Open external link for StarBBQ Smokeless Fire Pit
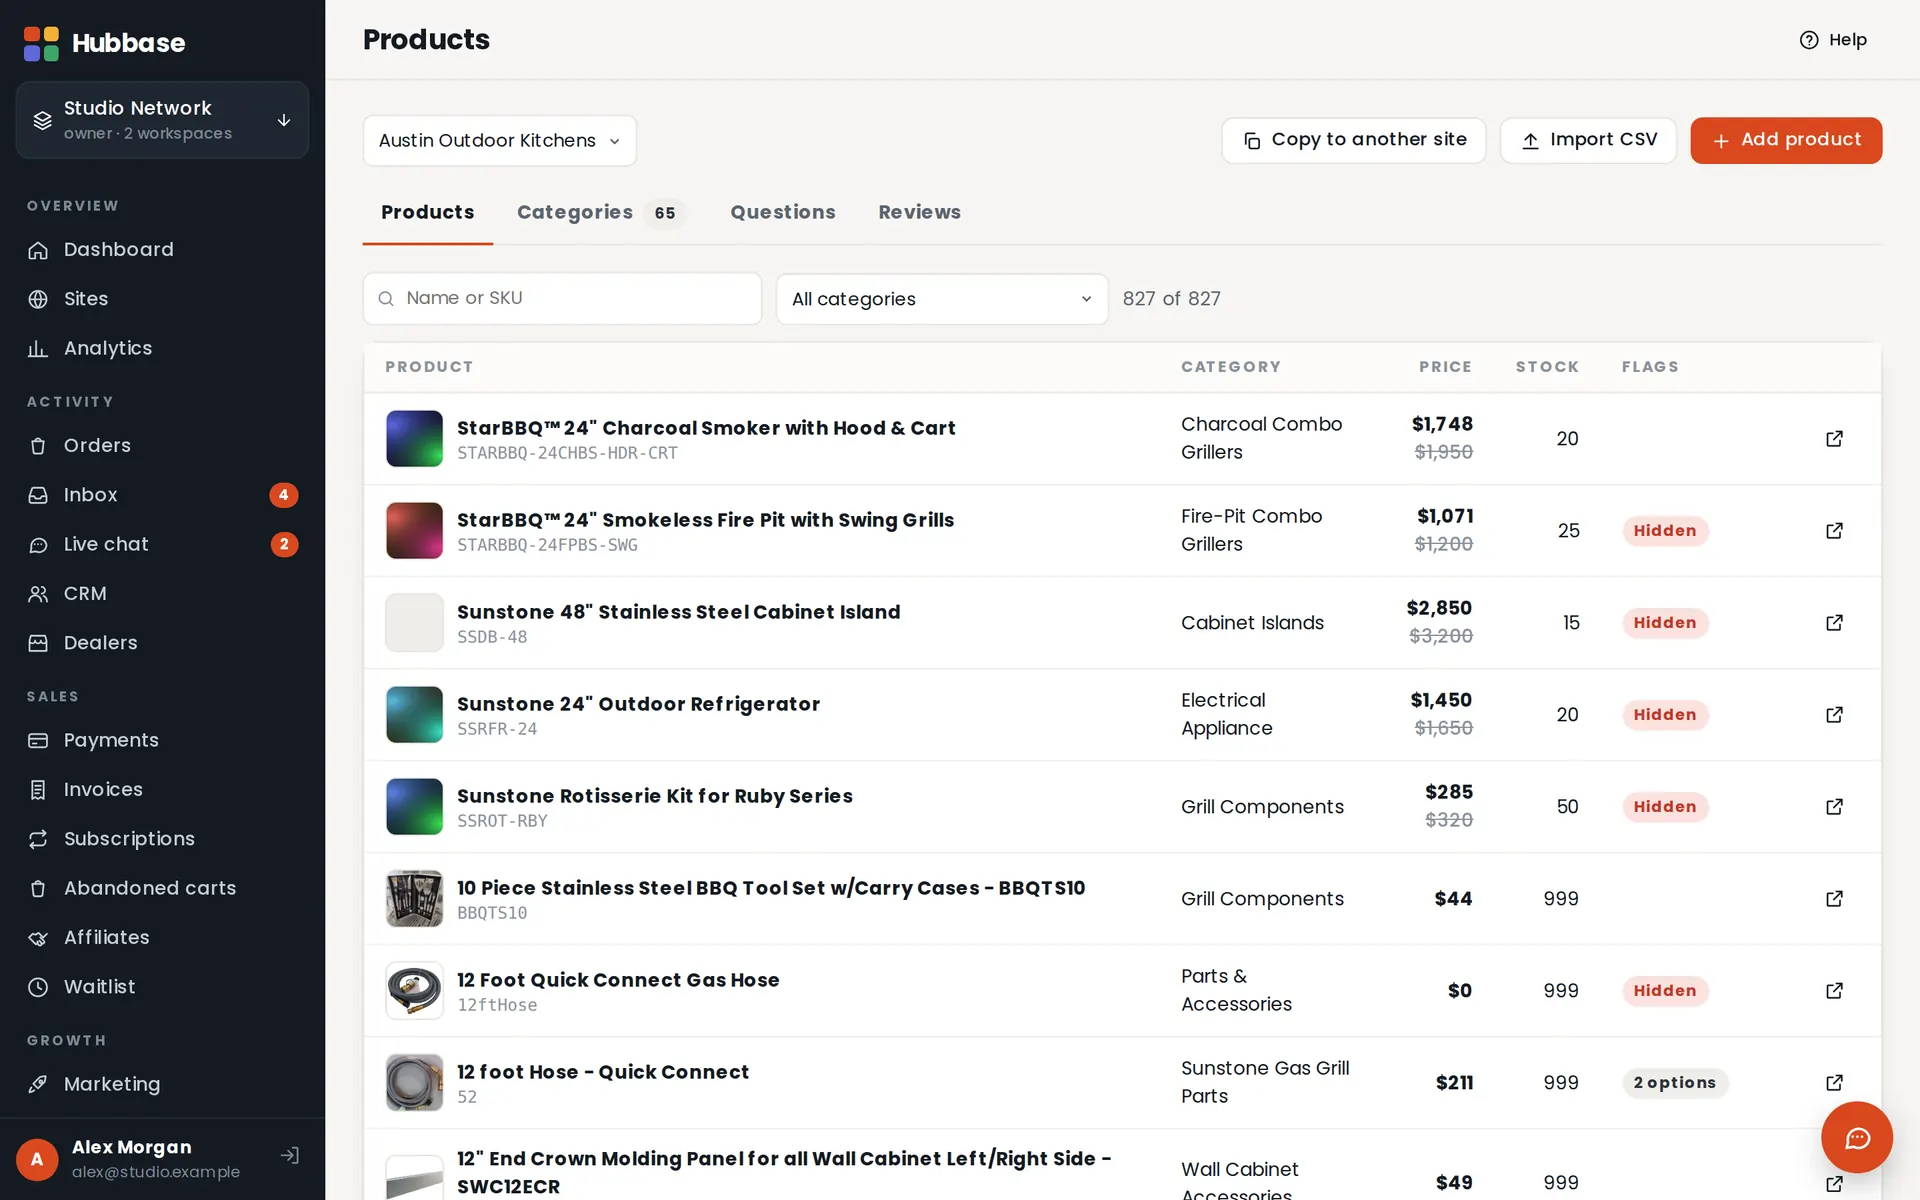 click(1834, 531)
